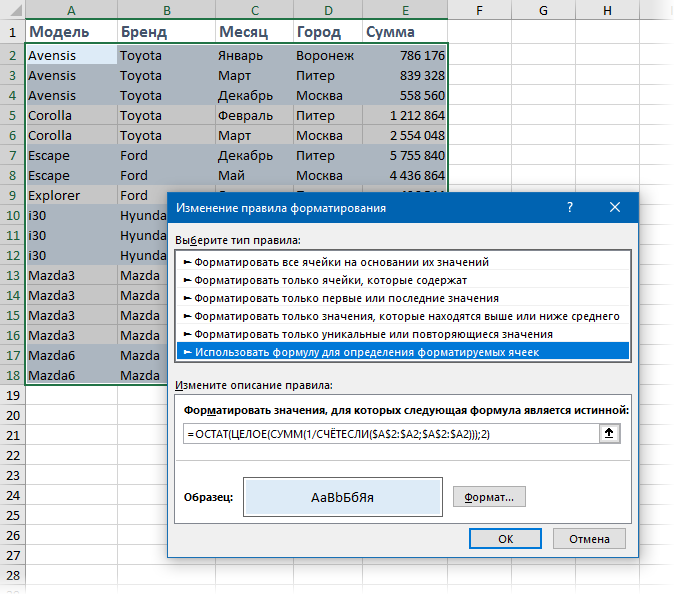
Task: Click the 'Escape' cell in row 7
Action: 71,155
